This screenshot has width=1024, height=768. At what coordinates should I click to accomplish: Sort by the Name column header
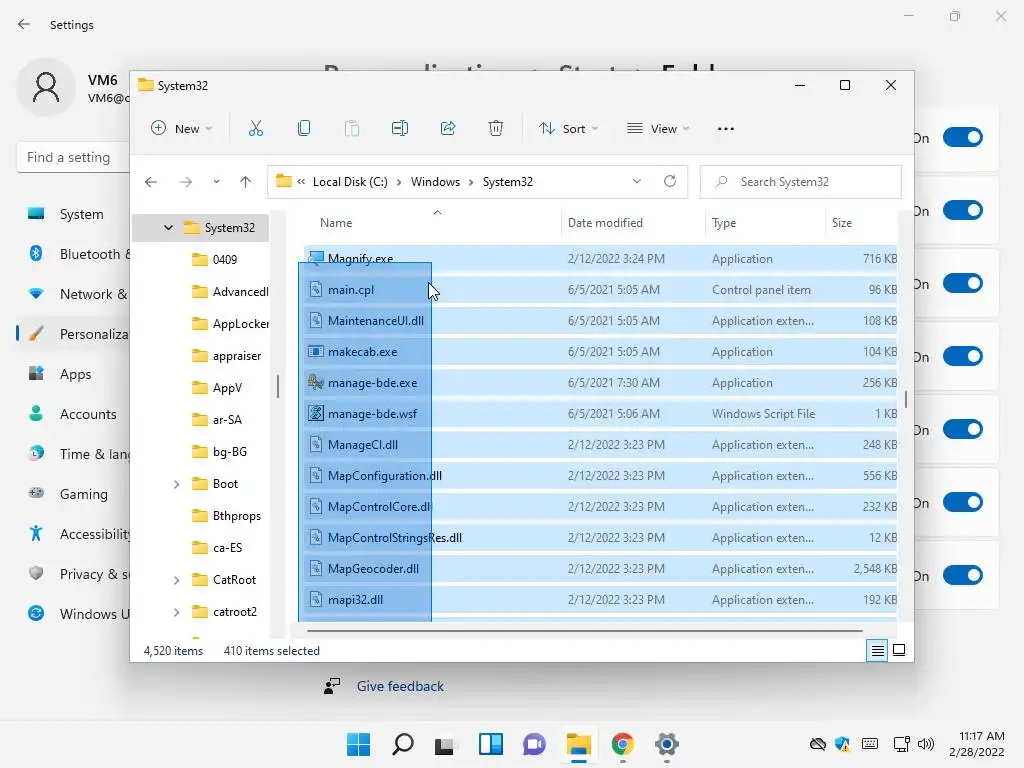coord(336,223)
